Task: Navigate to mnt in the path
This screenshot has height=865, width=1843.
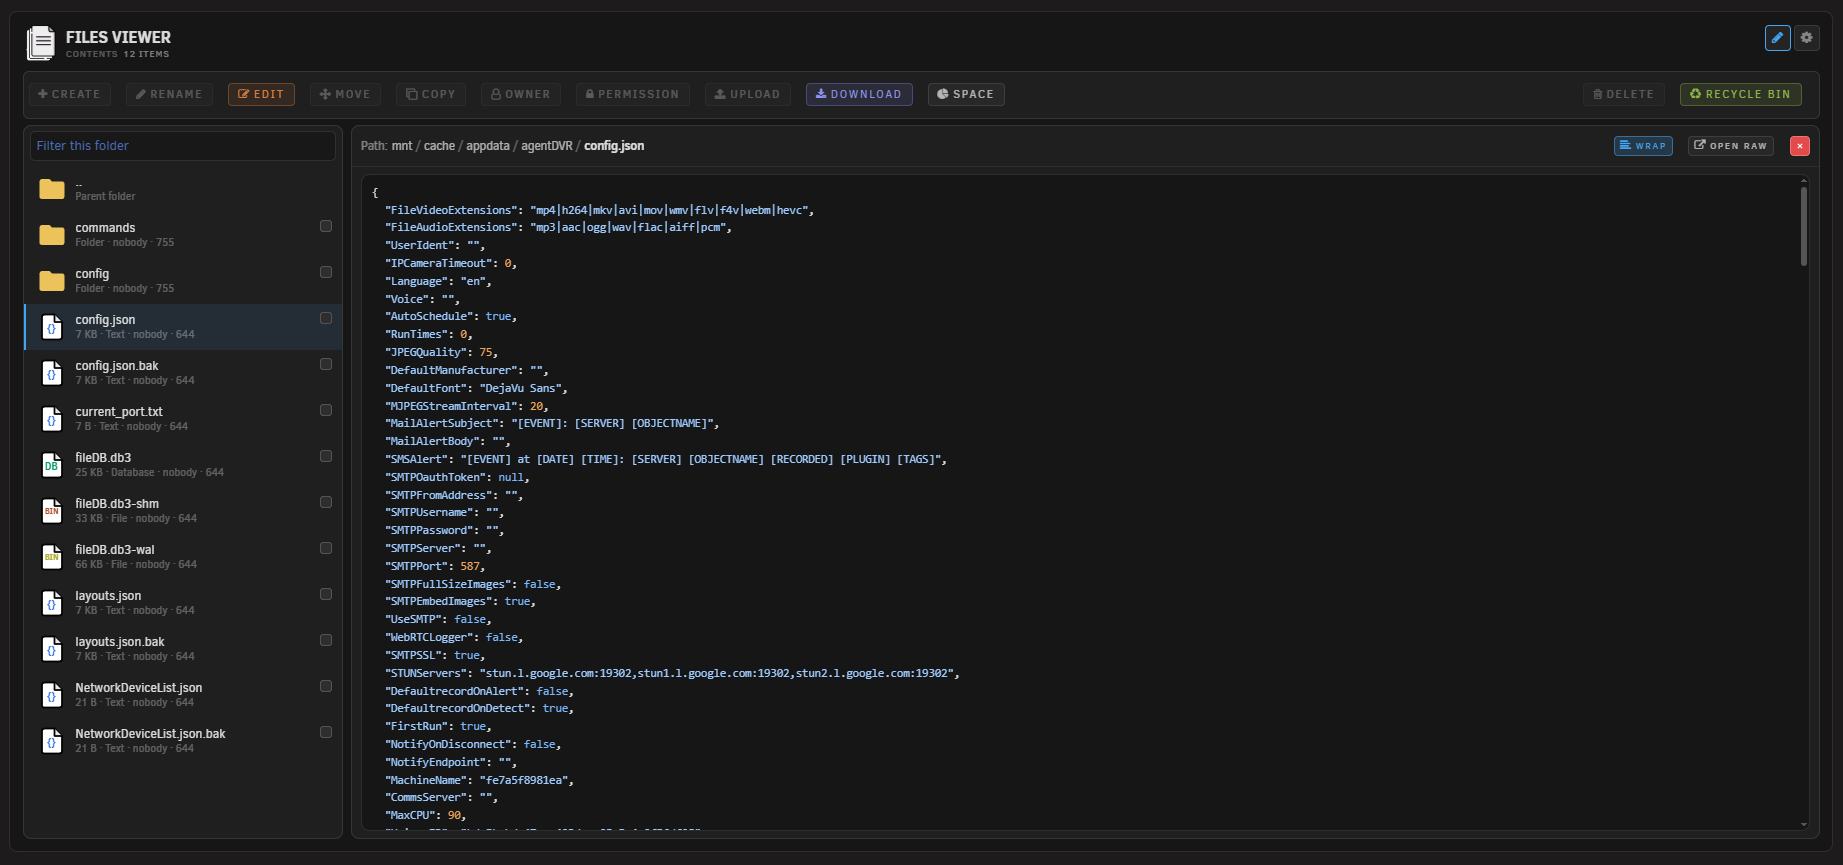Action: (402, 146)
